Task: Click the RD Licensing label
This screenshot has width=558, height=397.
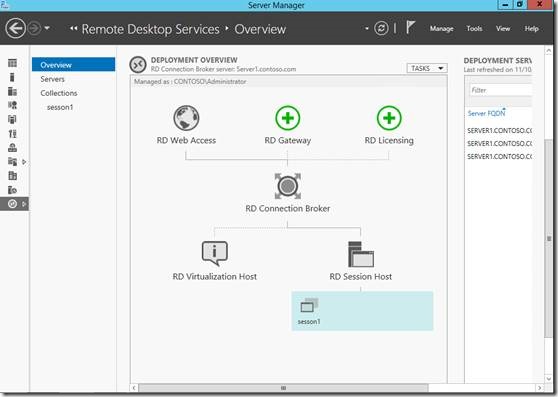Action: pyautogui.click(x=389, y=141)
